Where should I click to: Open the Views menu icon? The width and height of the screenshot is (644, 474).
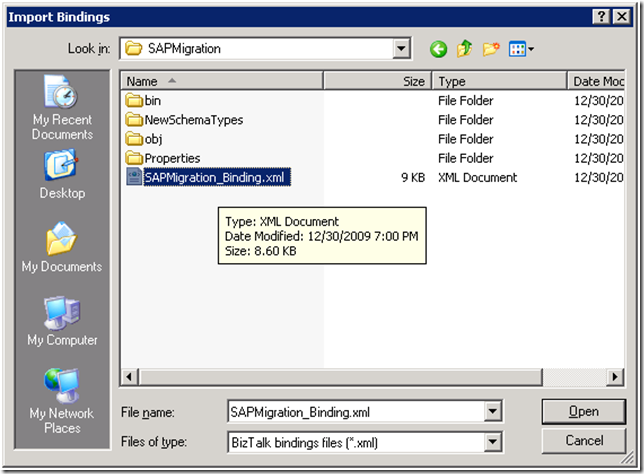(521, 49)
